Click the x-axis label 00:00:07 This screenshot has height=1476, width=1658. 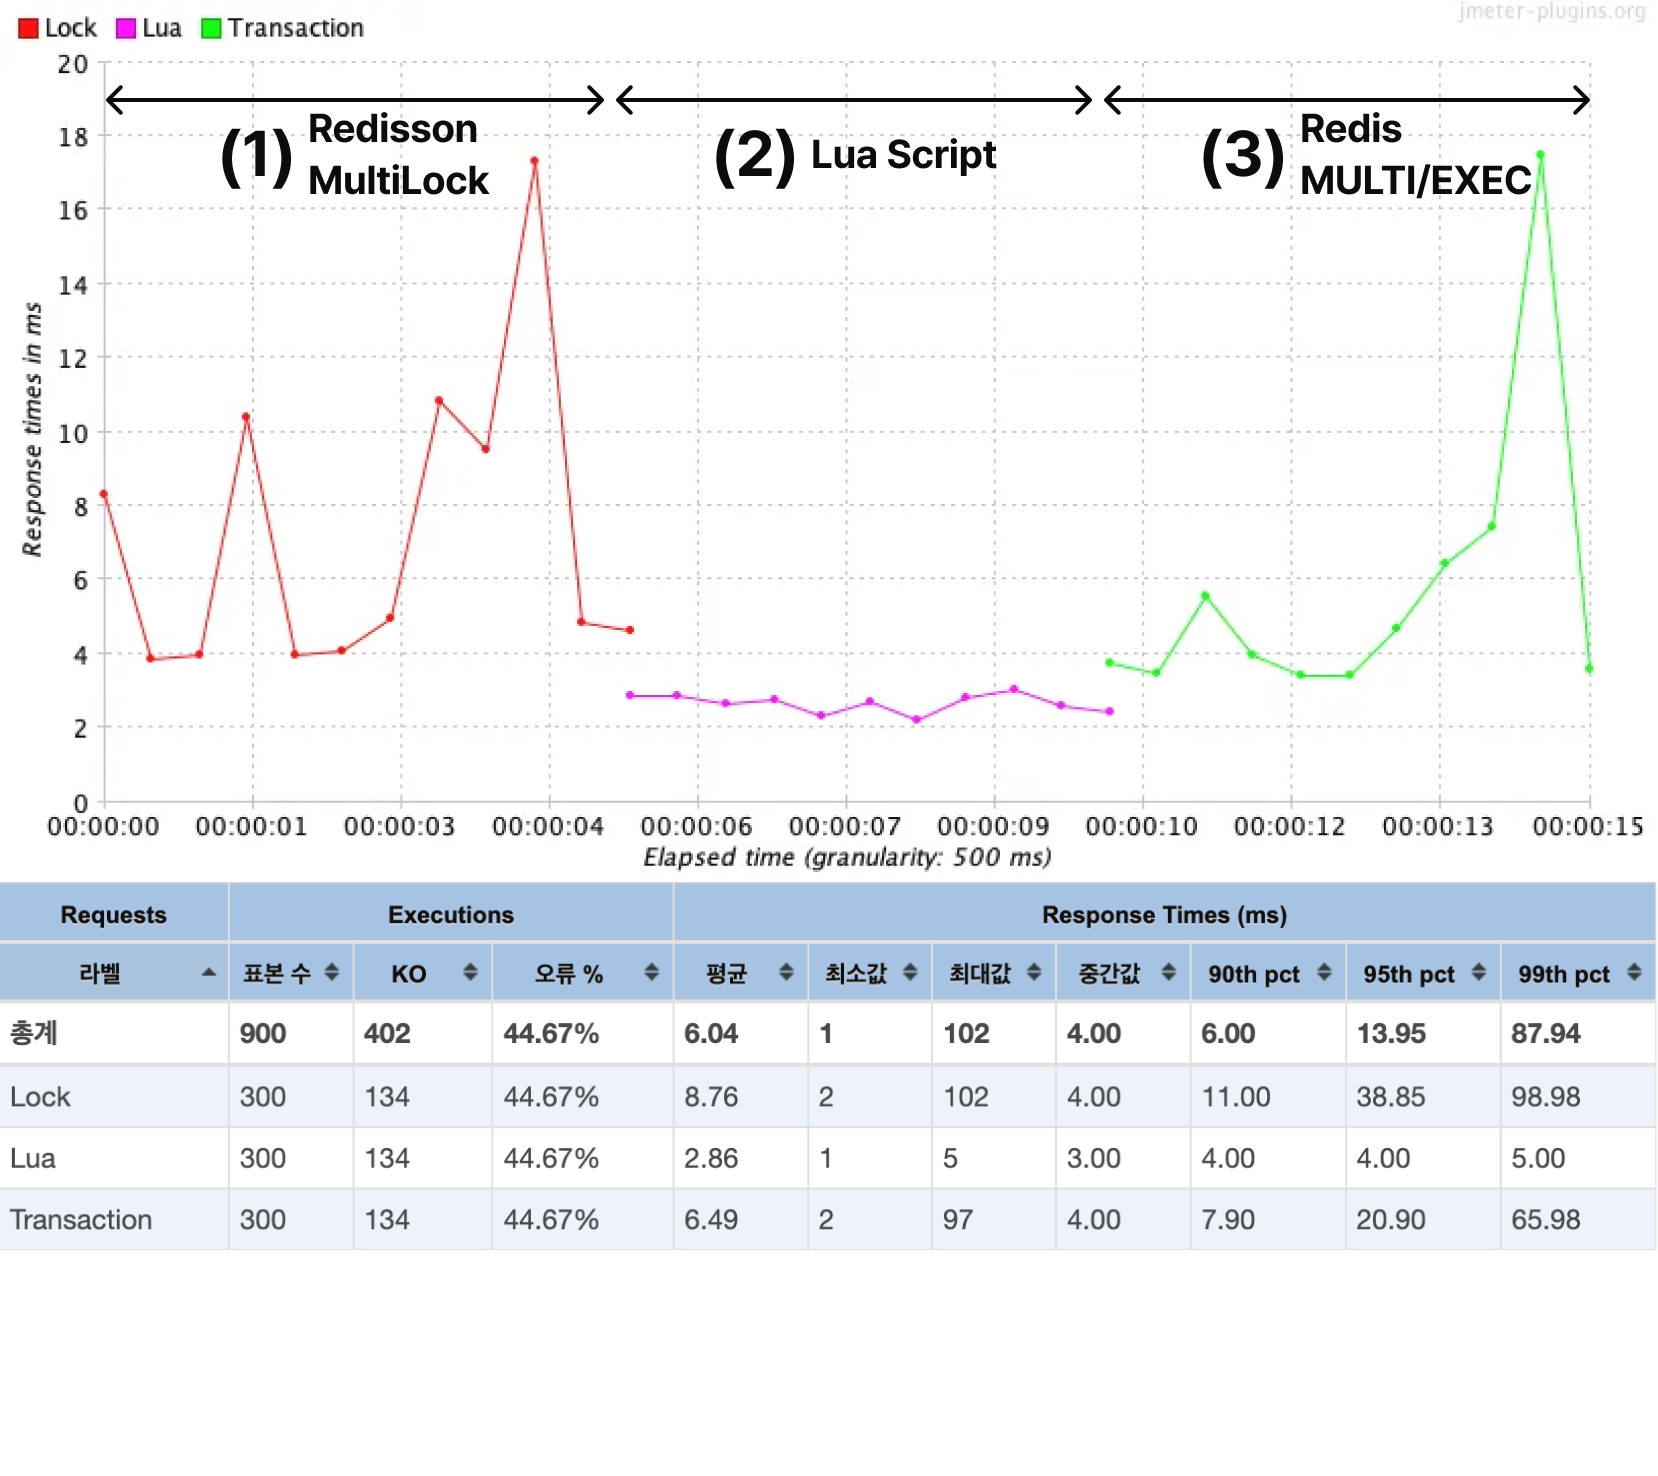[845, 827]
